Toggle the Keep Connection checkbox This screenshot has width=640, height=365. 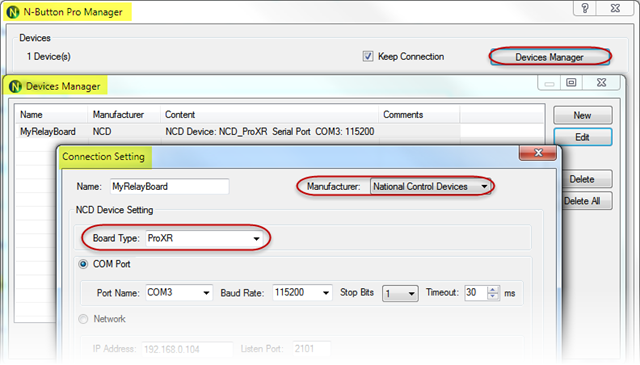pos(368,56)
